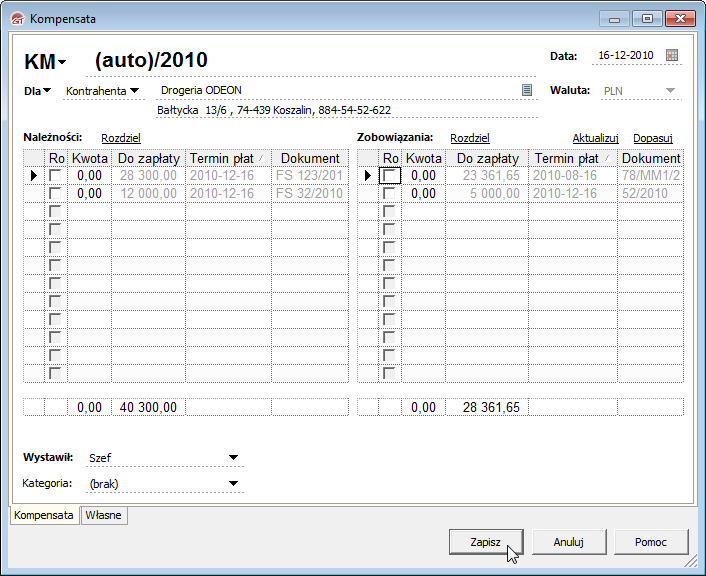Click the Zapisz button

(x=485, y=541)
